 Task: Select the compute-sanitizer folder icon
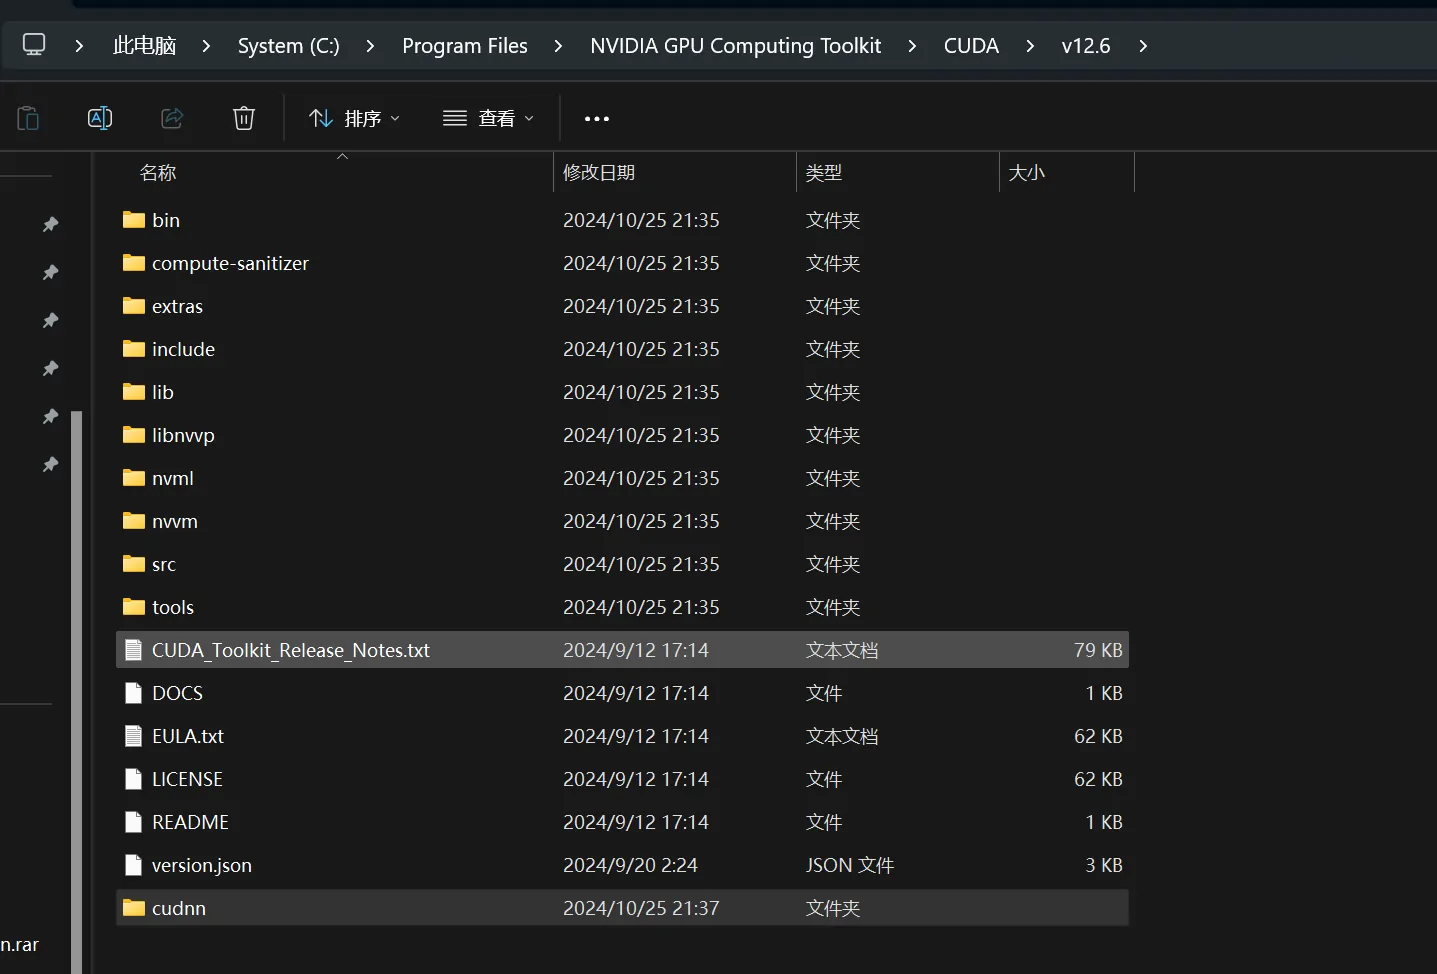click(x=134, y=263)
